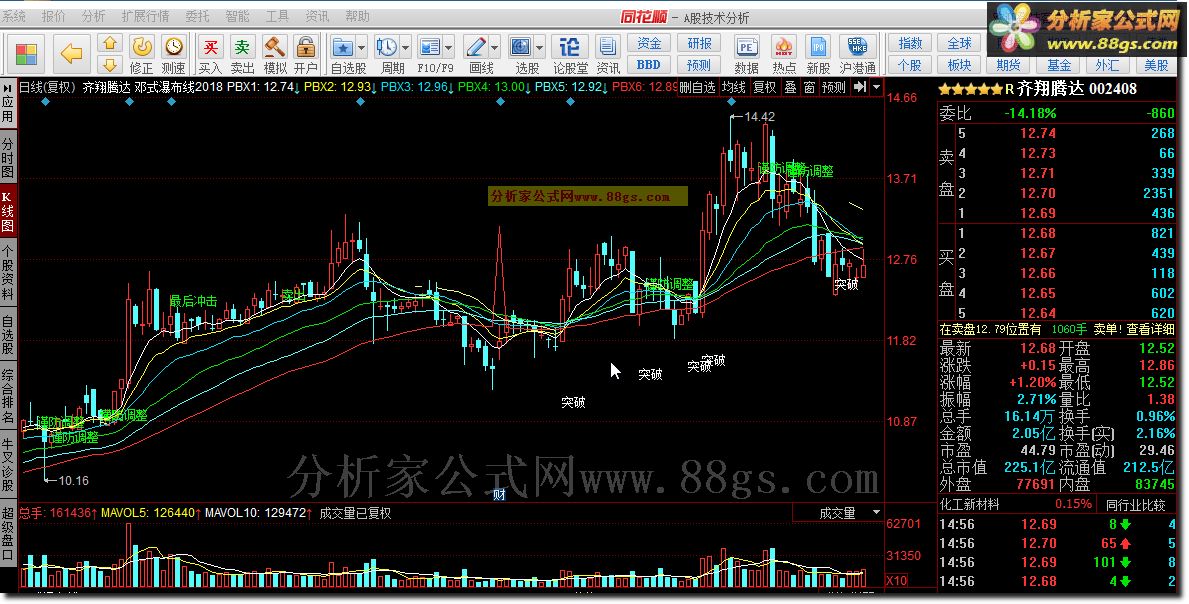1189x604 pixels.
Task: Switch to K线图 sidebar tab
Action: [8, 211]
